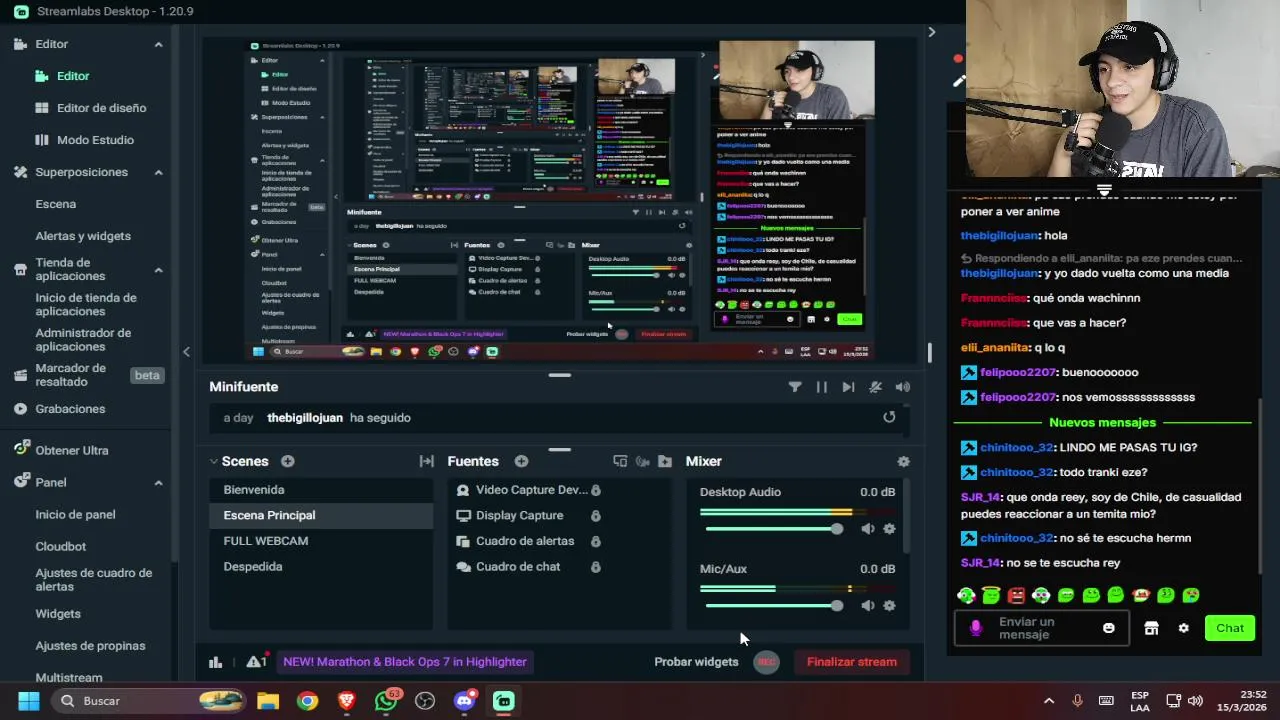Click Obtener Ultra in the sidebar
The height and width of the screenshot is (720, 1280).
(x=72, y=451)
